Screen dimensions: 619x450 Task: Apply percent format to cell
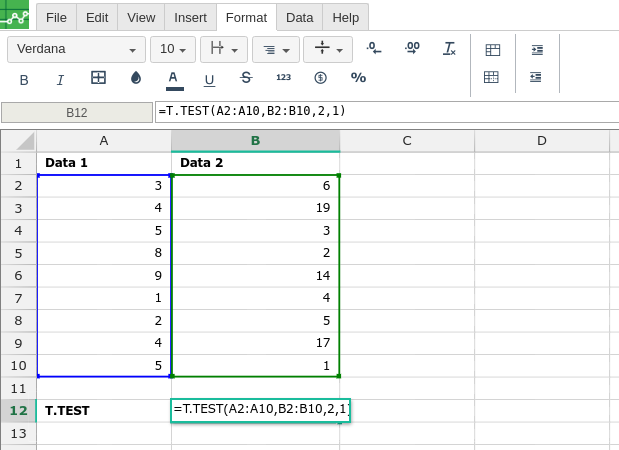358,78
